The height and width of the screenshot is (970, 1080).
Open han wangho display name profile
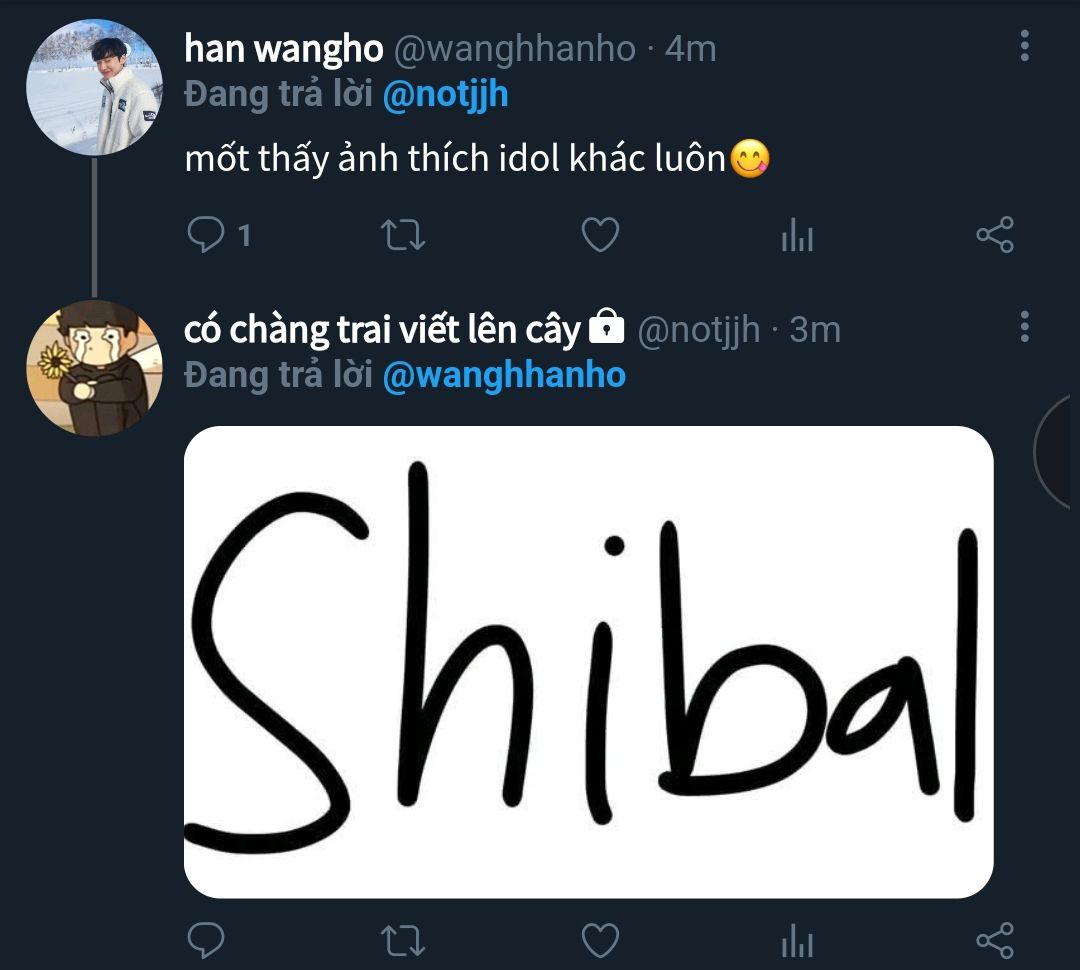[284, 49]
